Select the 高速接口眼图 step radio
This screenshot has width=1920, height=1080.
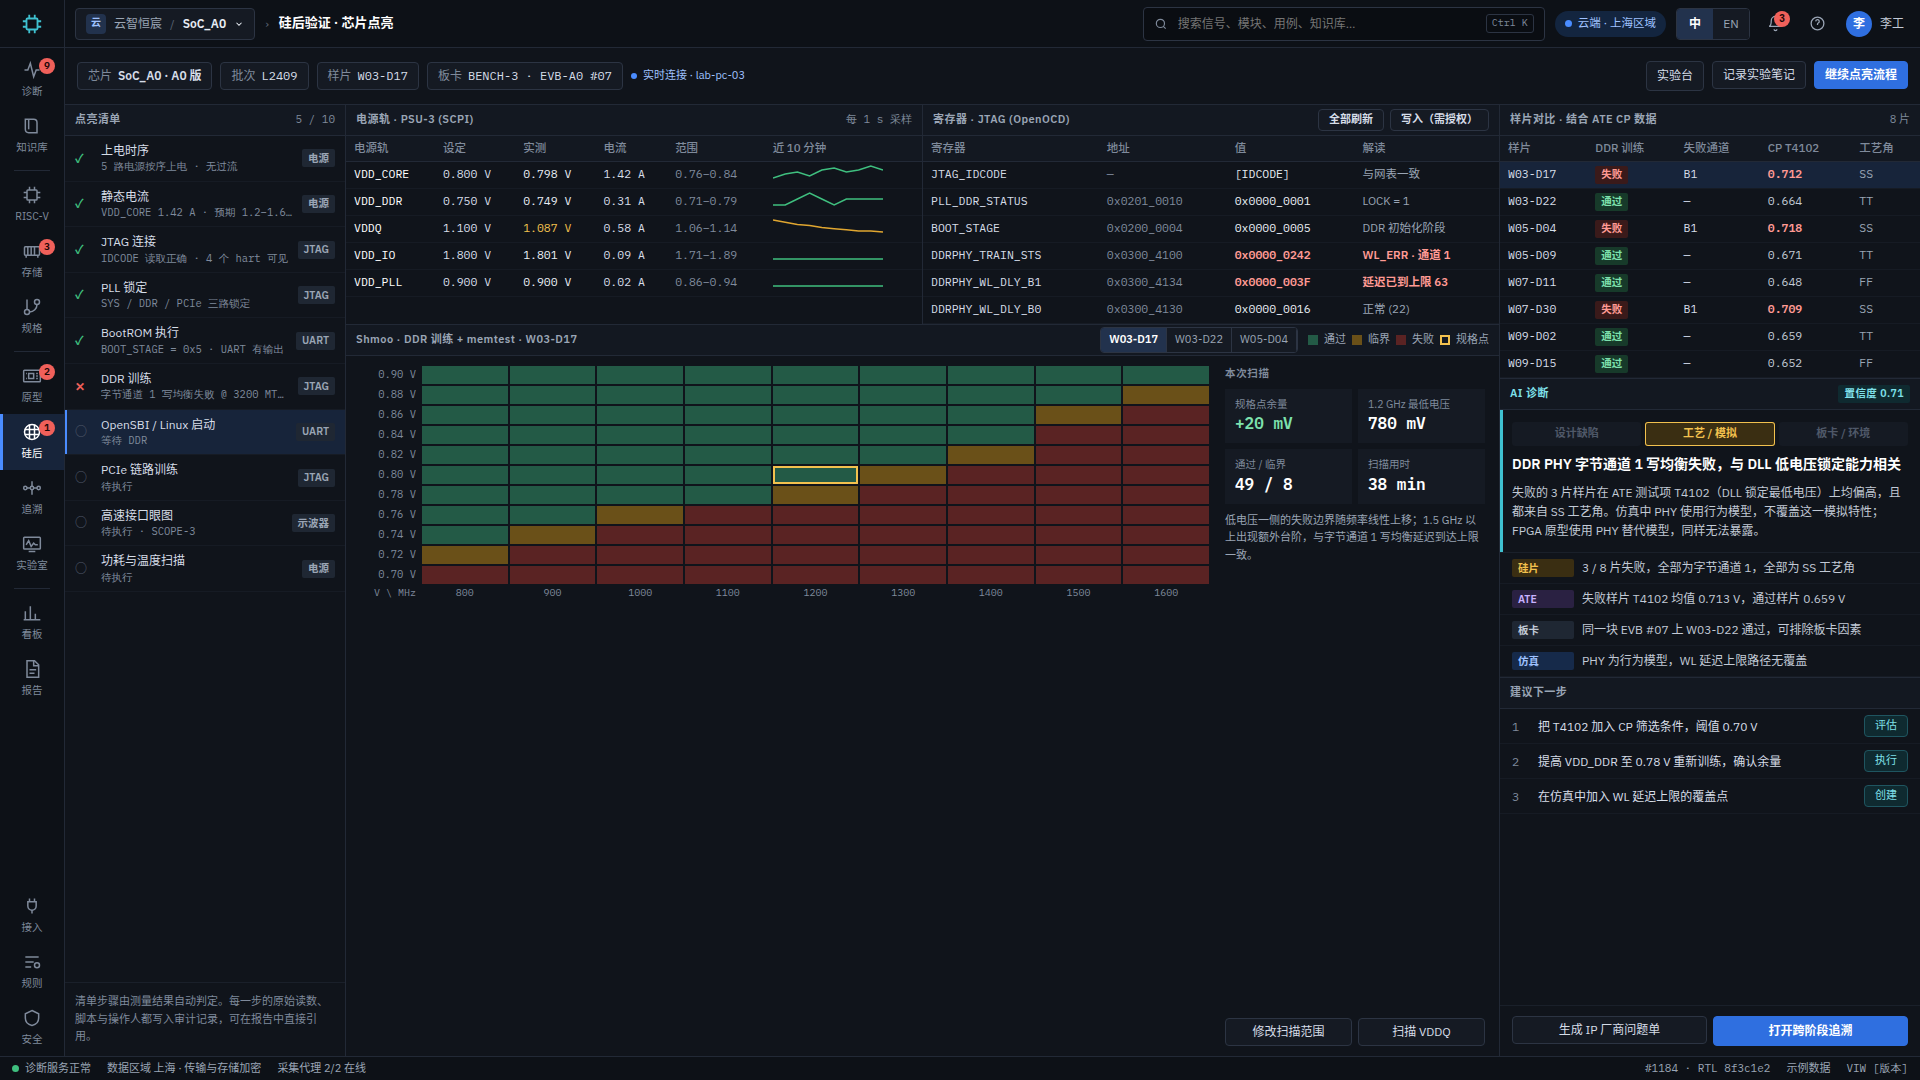pos(81,522)
